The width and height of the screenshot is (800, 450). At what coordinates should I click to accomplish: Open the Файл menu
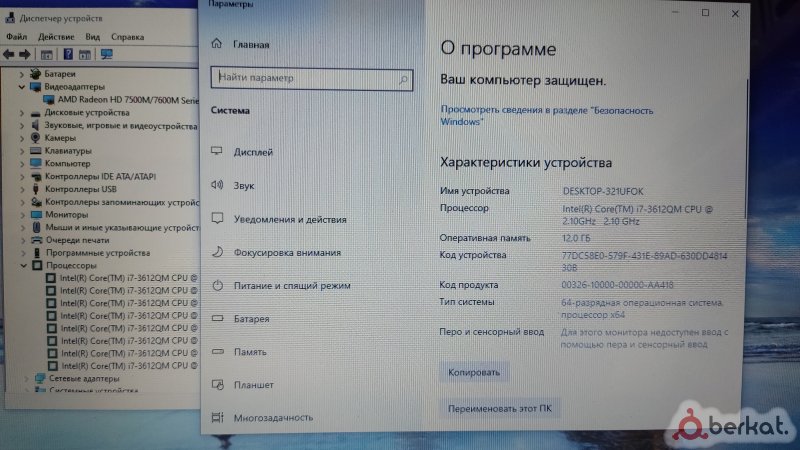pyautogui.click(x=16, y=37)
